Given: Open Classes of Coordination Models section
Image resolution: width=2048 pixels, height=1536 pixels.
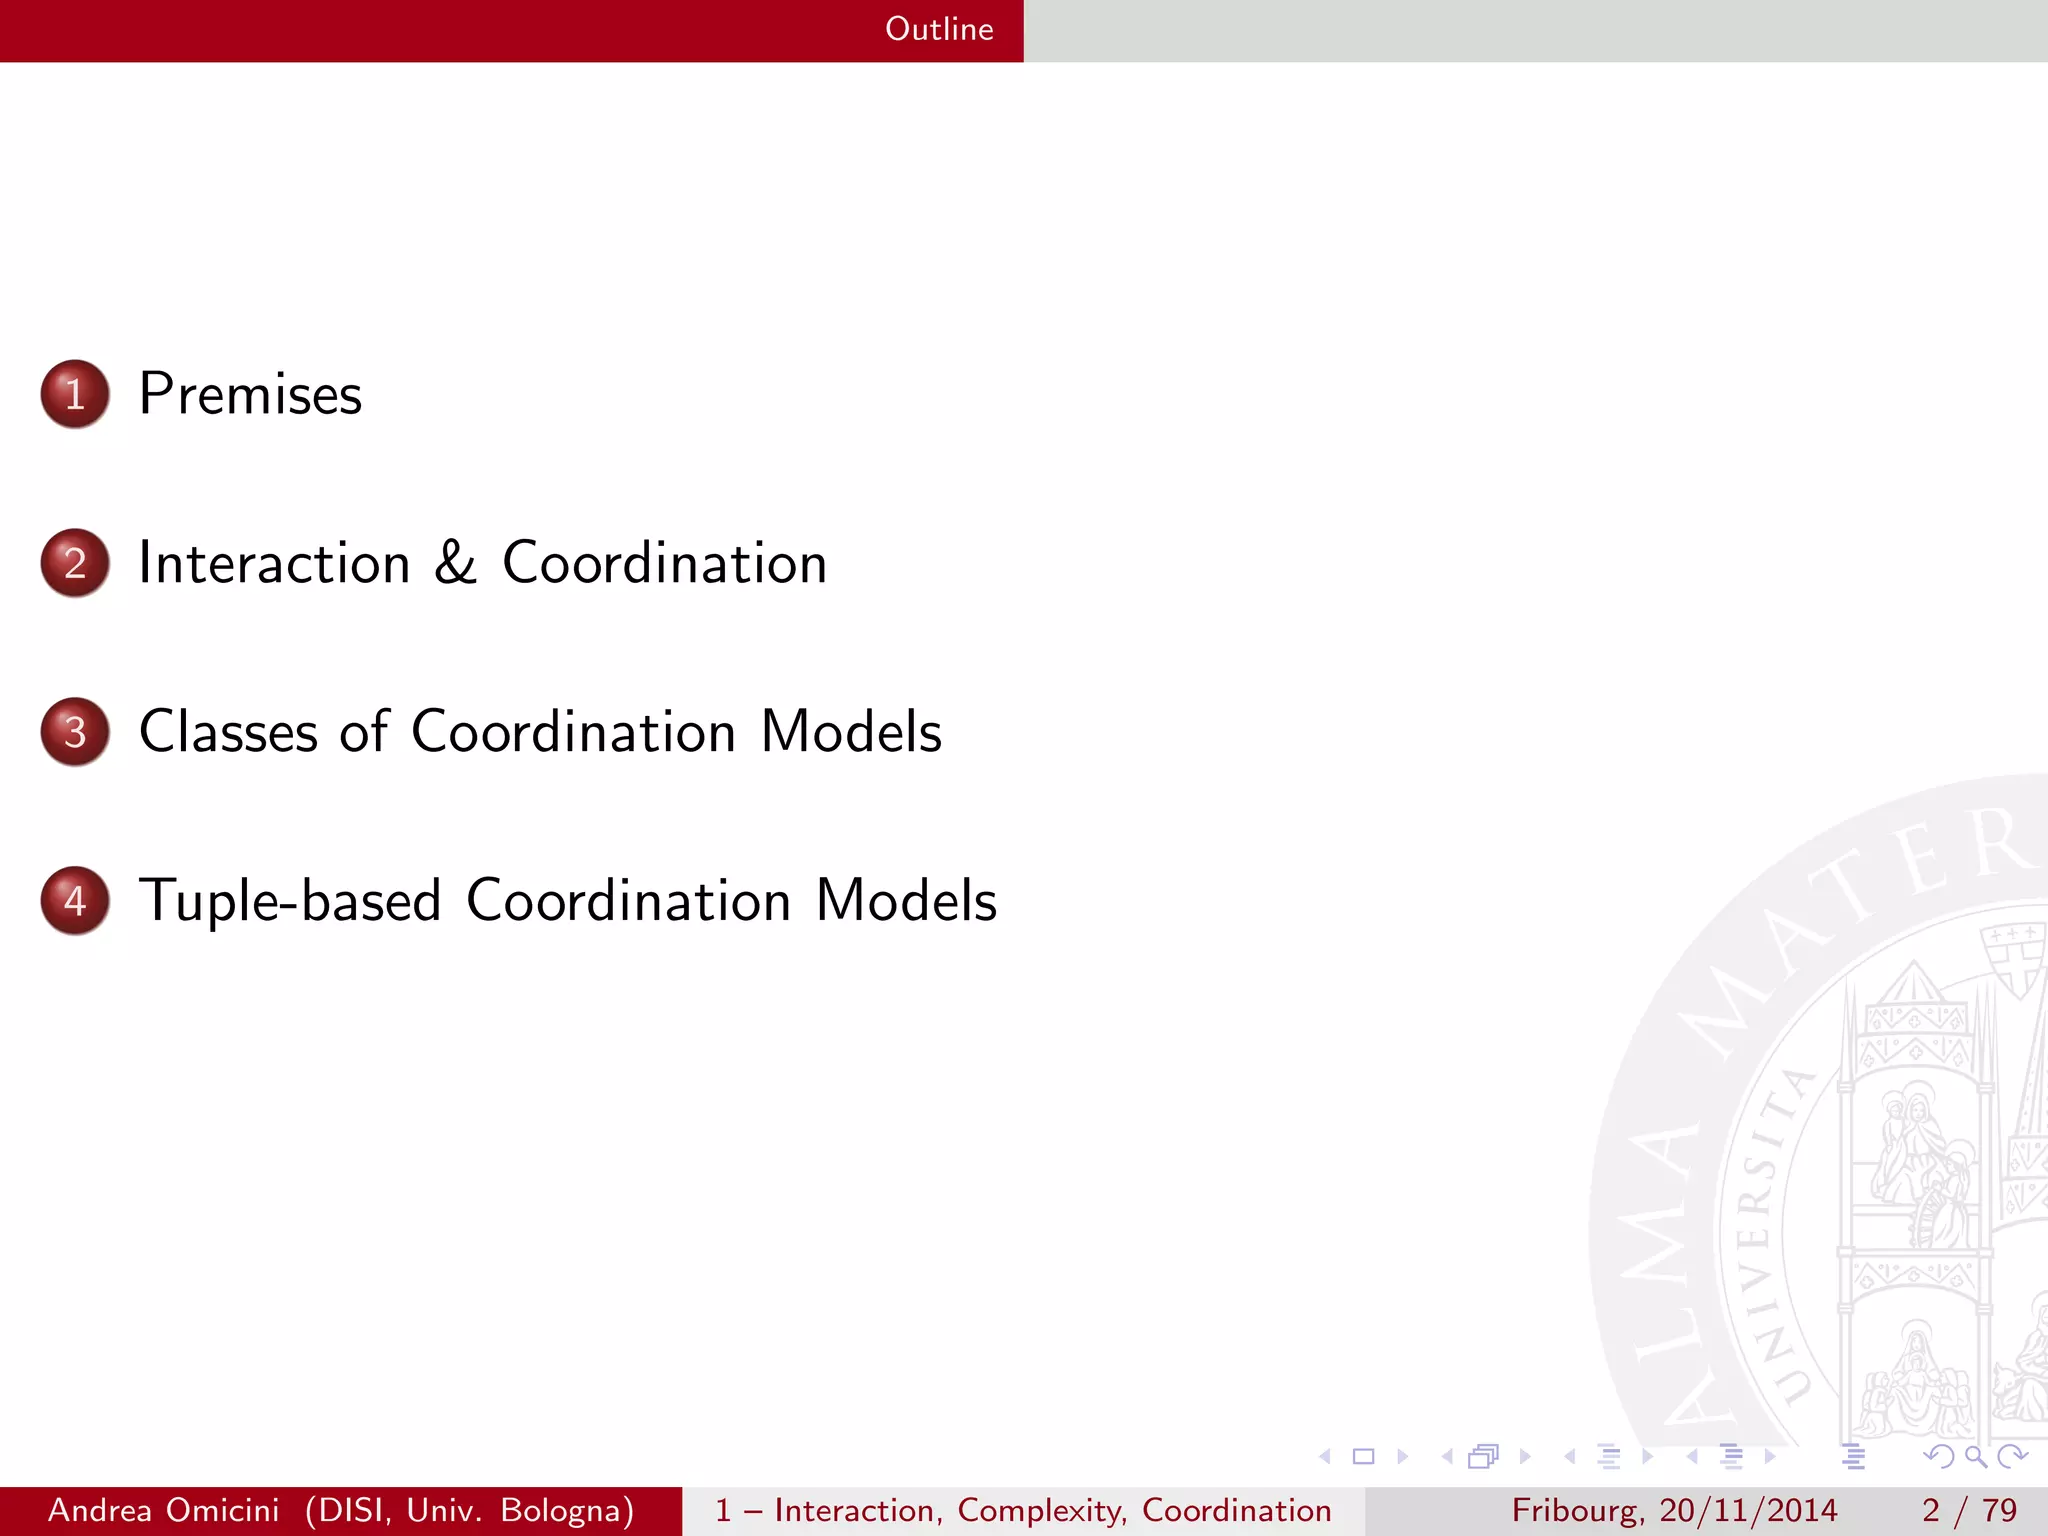Looking at the screenshot, I should point(540,732).
